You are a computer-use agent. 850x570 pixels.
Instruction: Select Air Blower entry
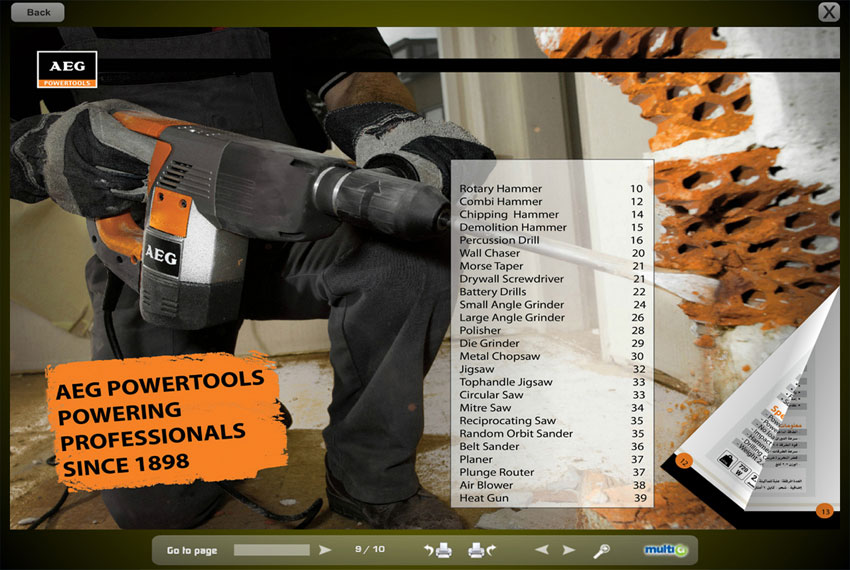click(551, 485)
